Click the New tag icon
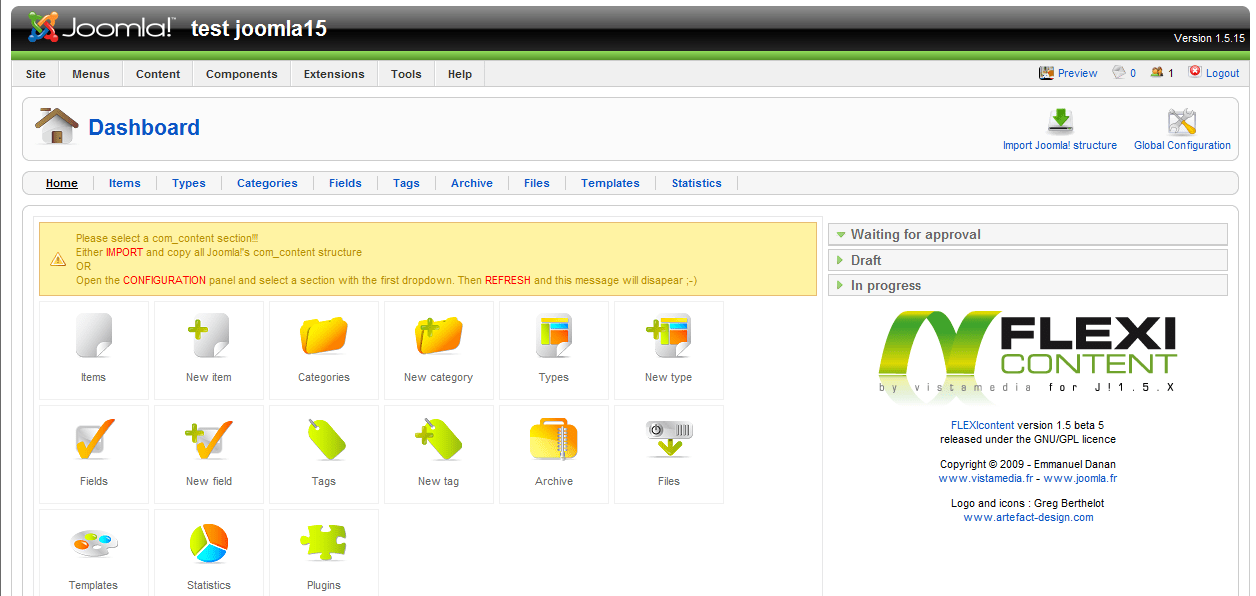 coord(439,440)
